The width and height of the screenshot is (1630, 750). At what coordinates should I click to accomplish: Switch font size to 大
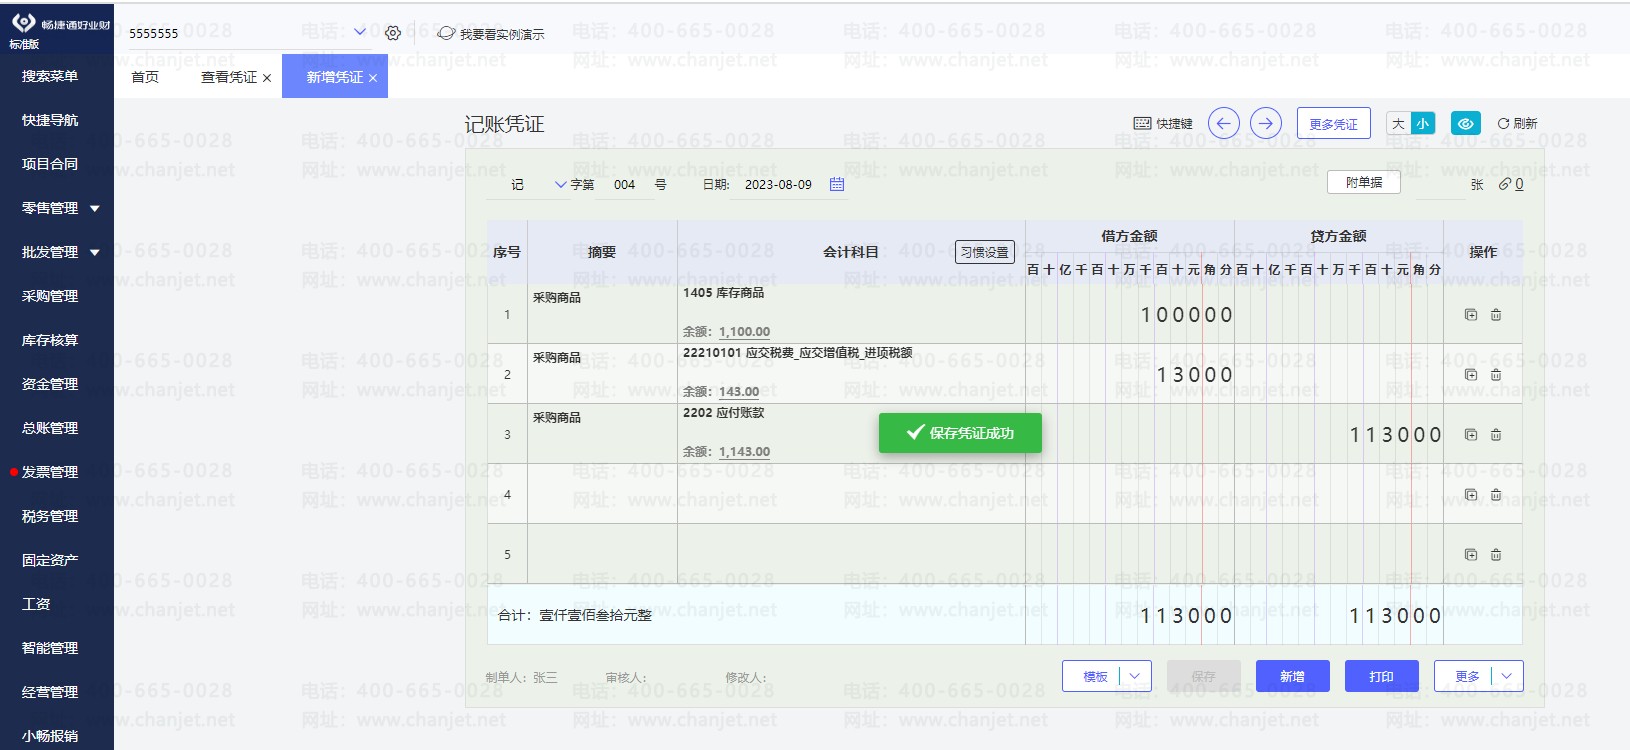pyautogui.click(x=1398, y=123)
